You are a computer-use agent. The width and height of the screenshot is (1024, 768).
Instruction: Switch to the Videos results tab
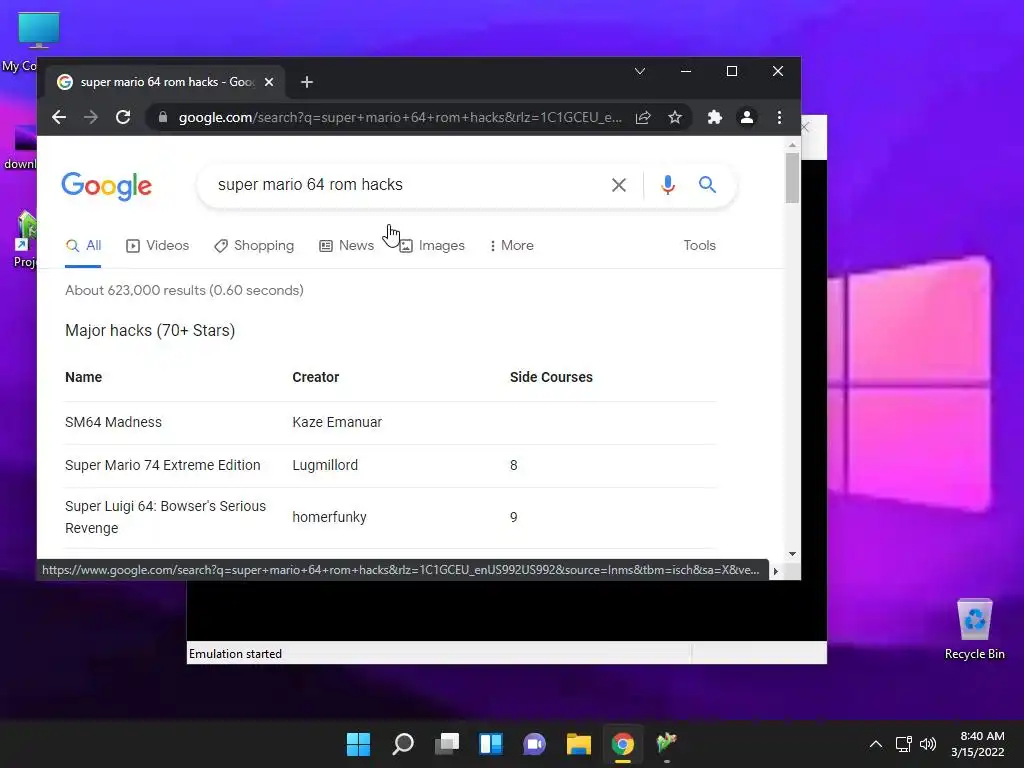point(157,246)
